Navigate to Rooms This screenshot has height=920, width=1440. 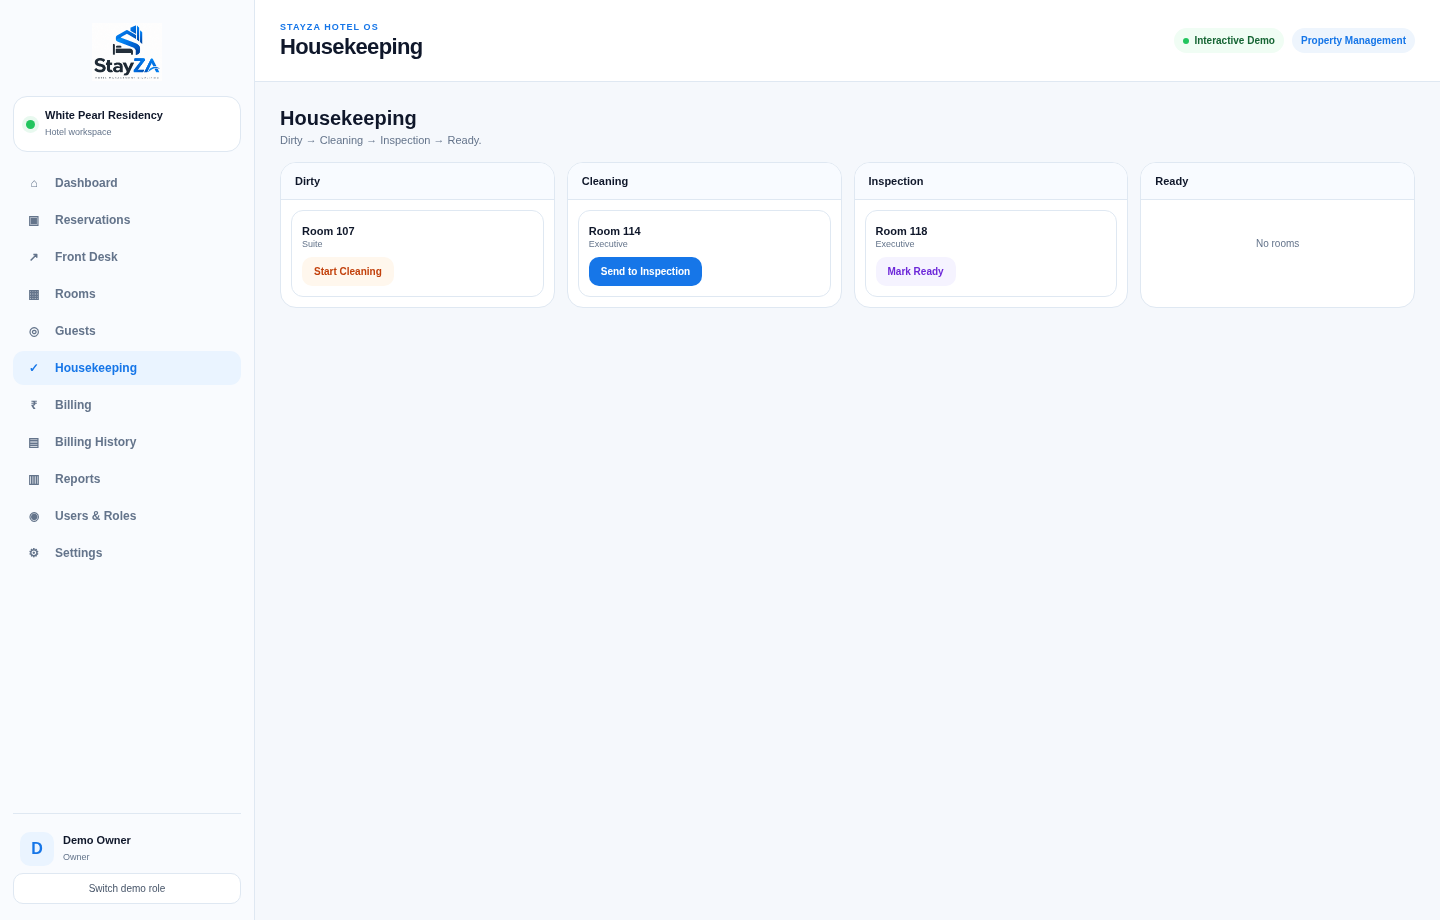[127, 294]
